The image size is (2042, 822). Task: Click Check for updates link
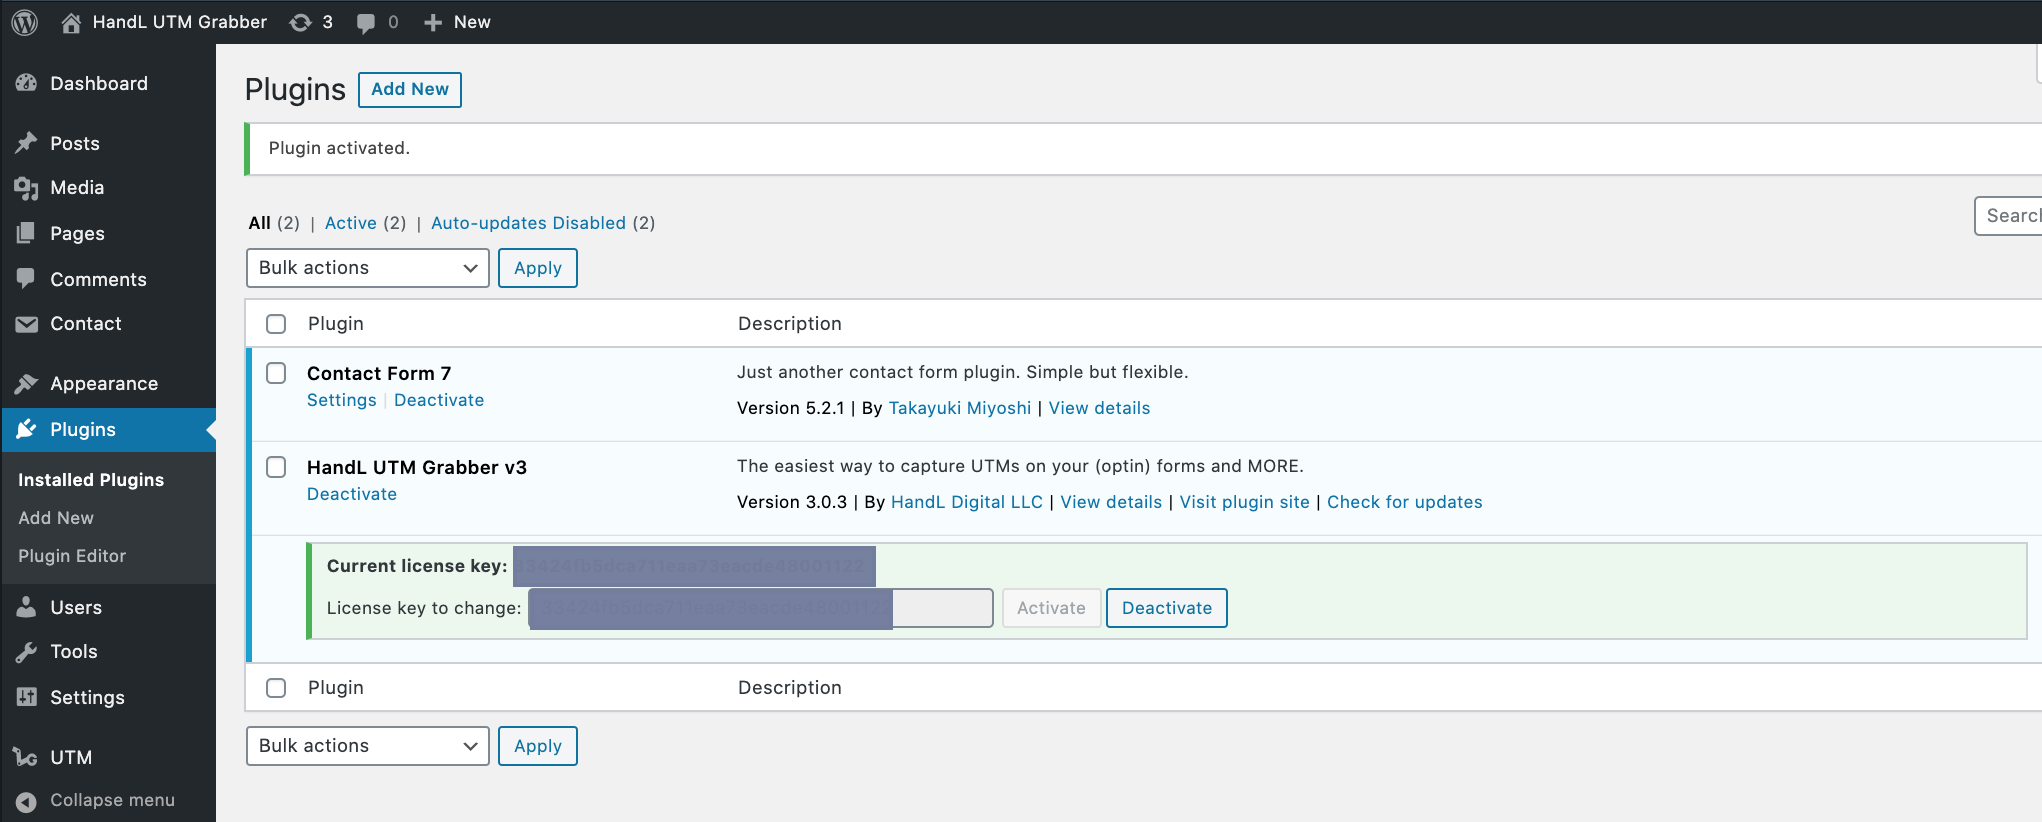(x=1404, y=502)
